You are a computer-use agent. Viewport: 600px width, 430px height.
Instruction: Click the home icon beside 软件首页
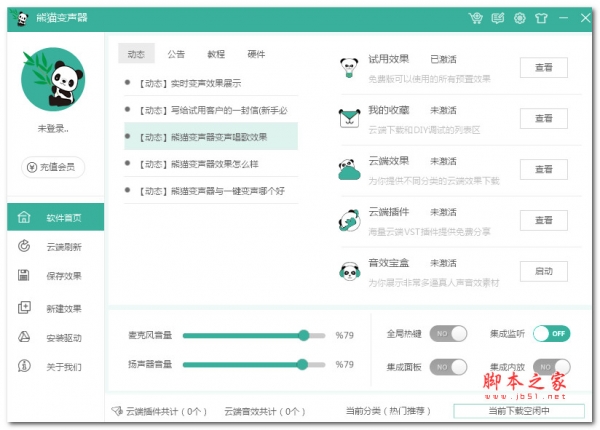[24, 217]
